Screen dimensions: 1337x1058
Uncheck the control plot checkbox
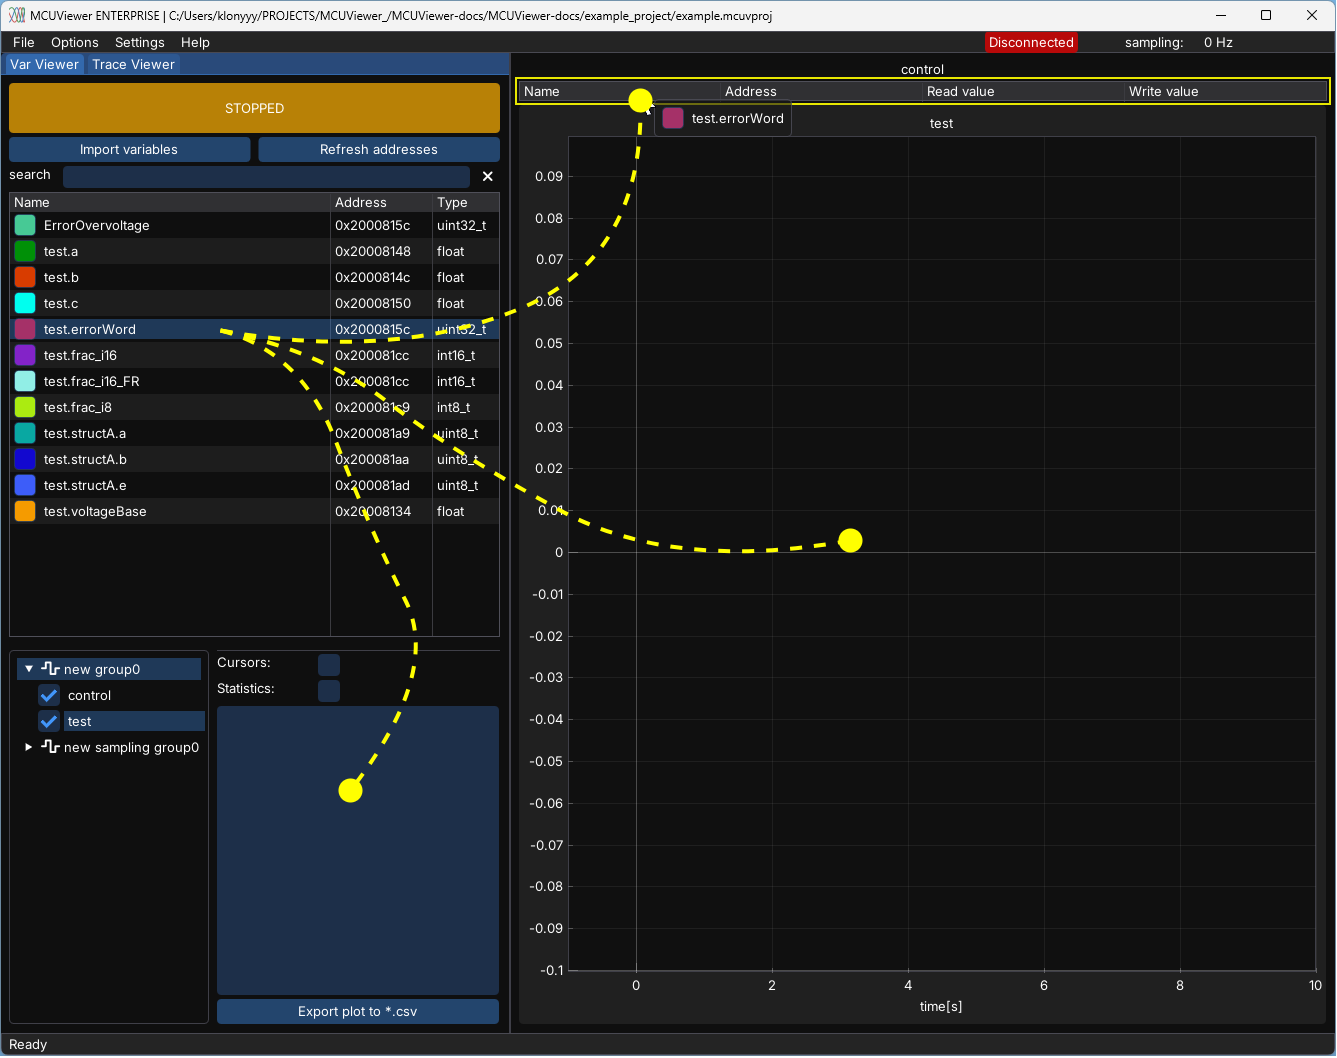[49, 695]
